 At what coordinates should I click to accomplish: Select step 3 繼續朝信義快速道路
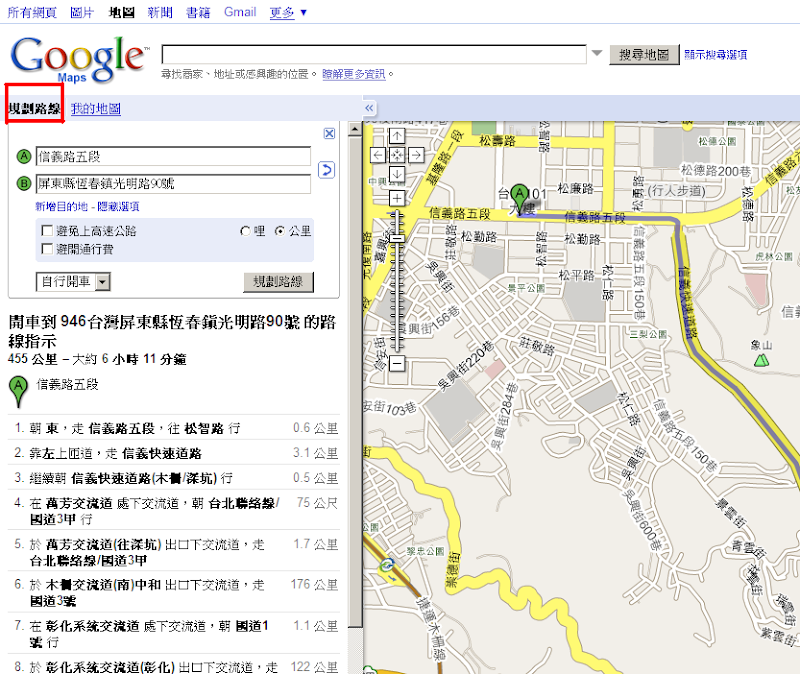point(174,478)
